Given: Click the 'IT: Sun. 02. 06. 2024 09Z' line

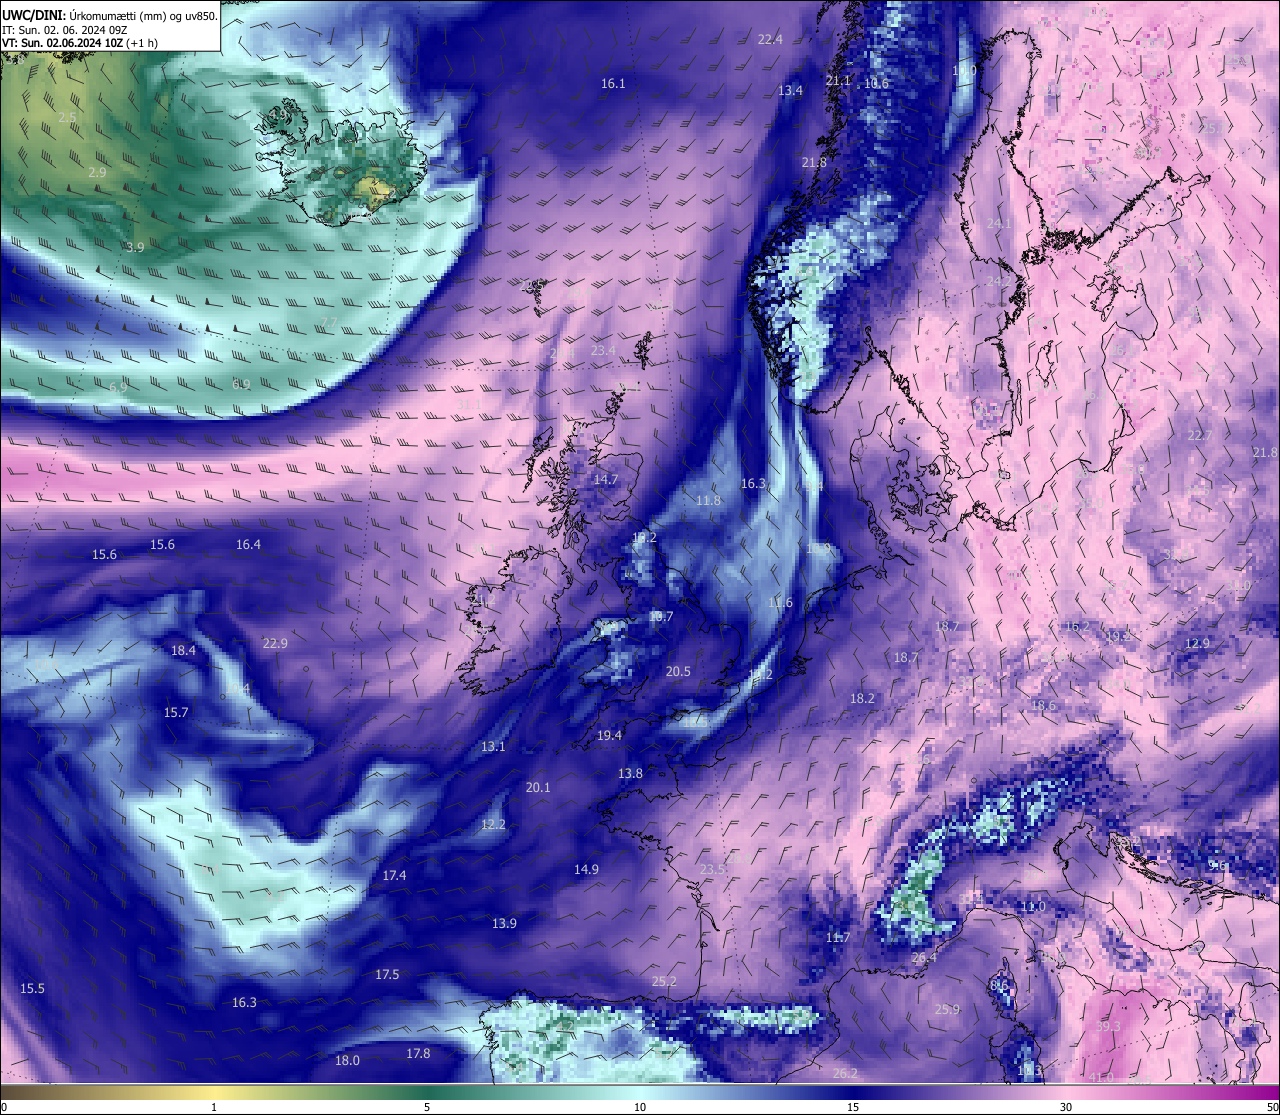Looking at the screenshot, I should click(x=64, y=30).
